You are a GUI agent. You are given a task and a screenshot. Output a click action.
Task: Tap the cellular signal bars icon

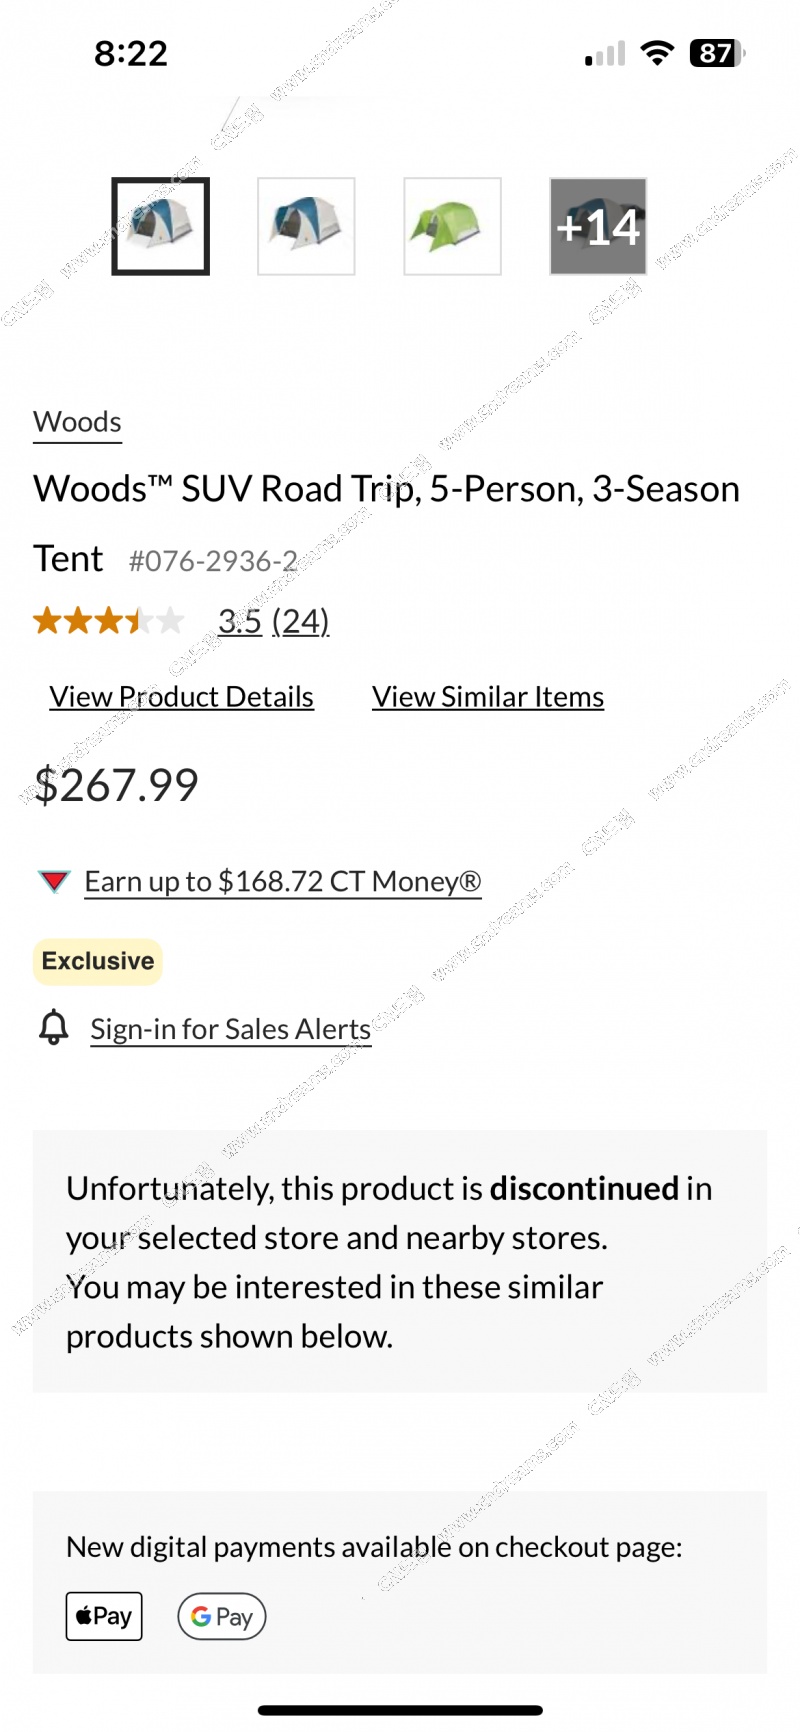tap(605, 54)
